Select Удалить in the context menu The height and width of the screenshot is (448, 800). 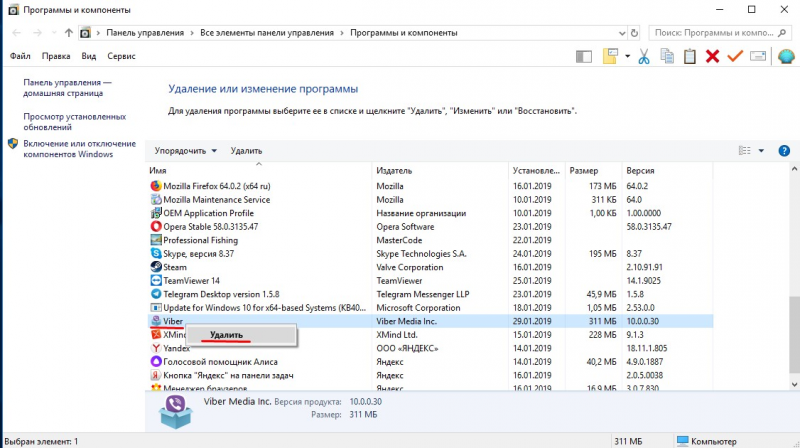[x=241, y=335]
